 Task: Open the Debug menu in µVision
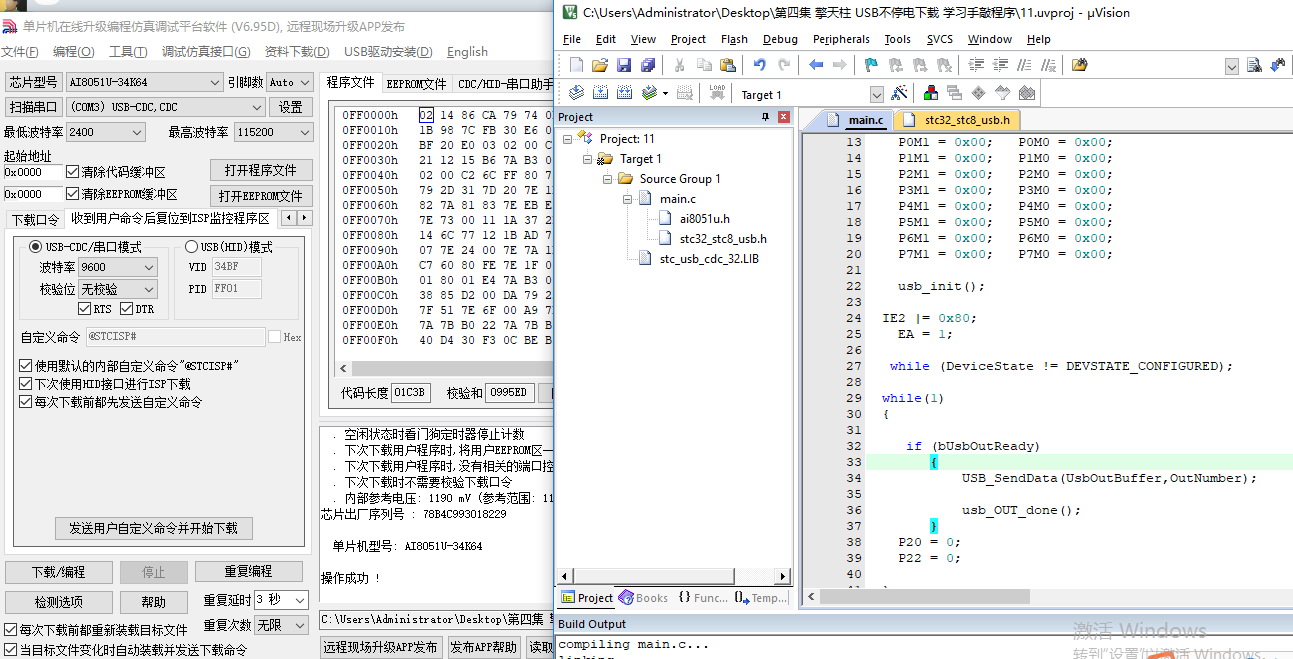tap(780, 39)
